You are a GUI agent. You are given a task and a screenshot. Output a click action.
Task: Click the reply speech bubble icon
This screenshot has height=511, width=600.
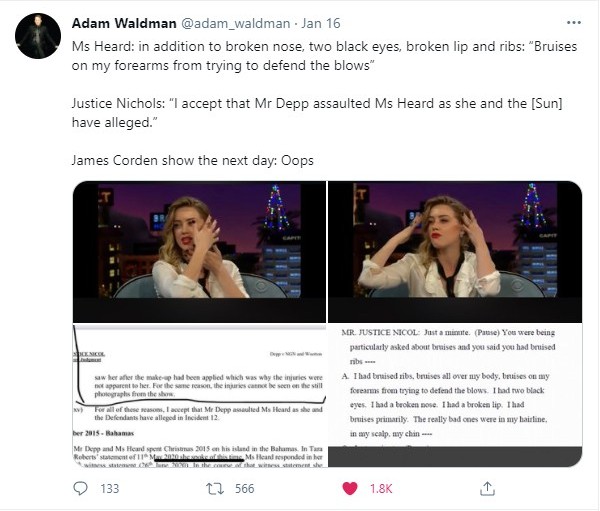80,488
